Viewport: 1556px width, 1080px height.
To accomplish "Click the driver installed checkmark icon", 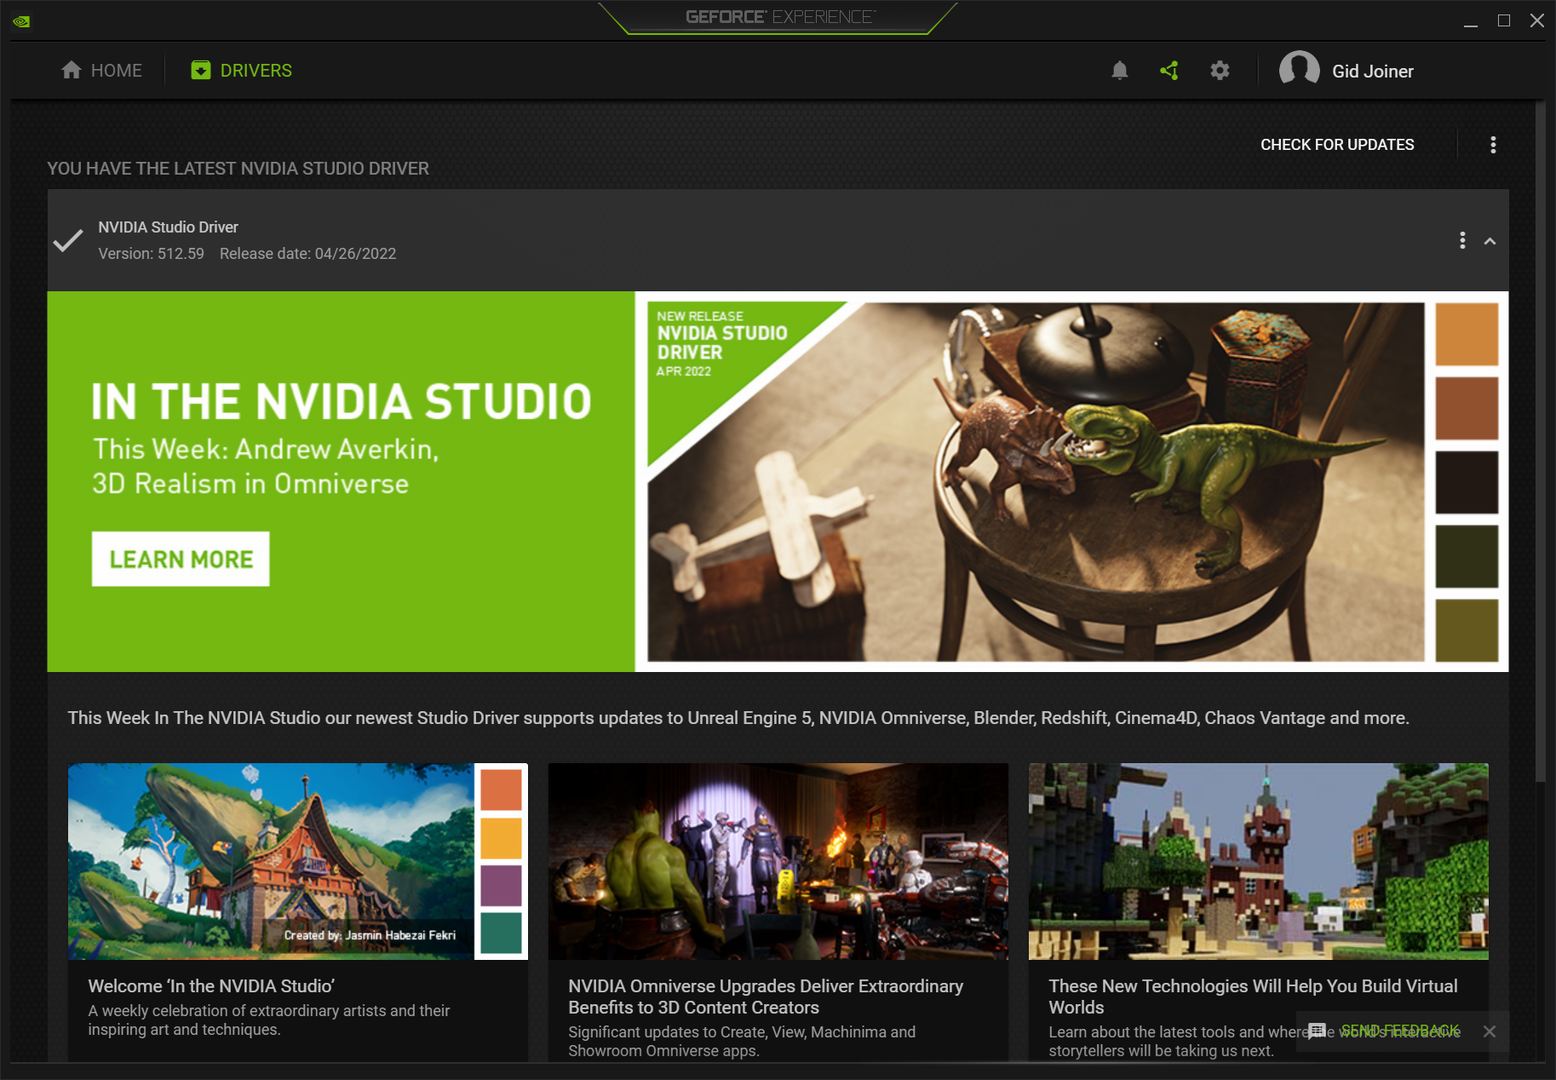I will point(68,241).
